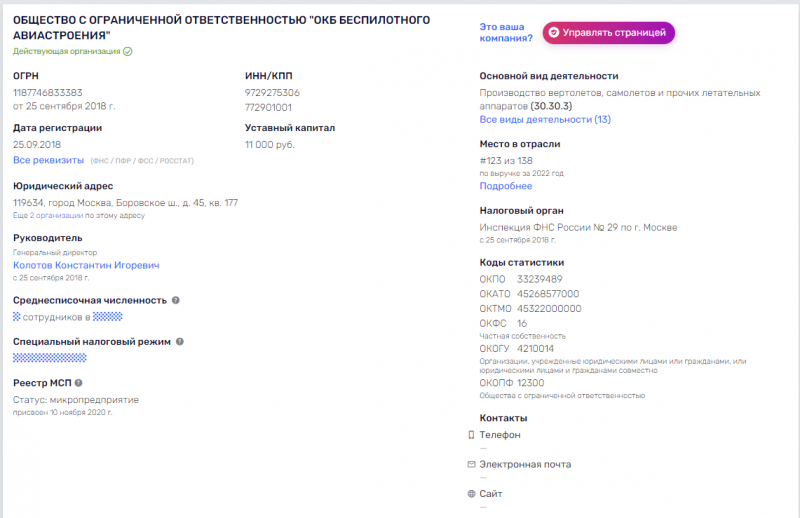Click the envelope icon near Электронная почта
800x518 pixels.
pos(471,464)
